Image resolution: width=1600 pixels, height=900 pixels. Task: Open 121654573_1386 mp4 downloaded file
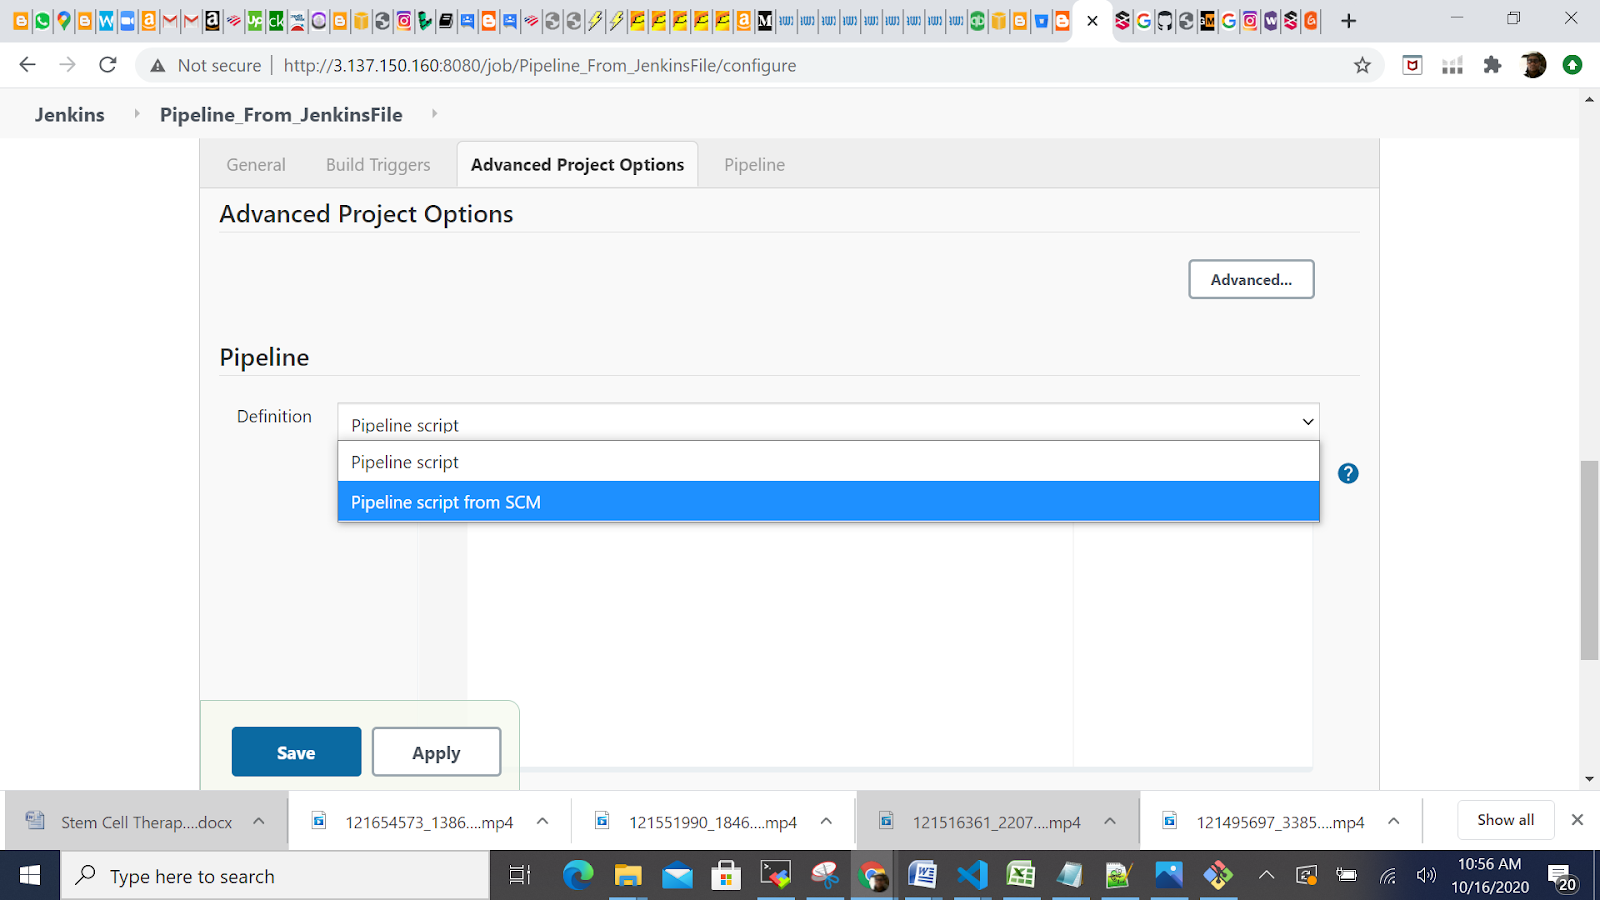428,822
